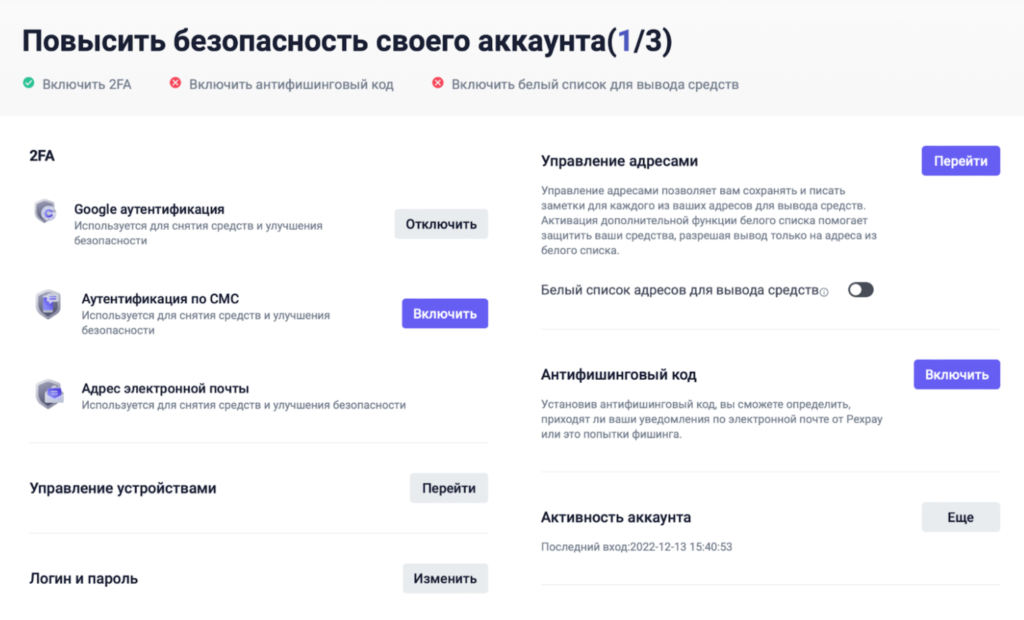Click the red cross beside withdrawal whitelist step
The width and height of the screenshot is (1024, 620).
pos(437,84)
